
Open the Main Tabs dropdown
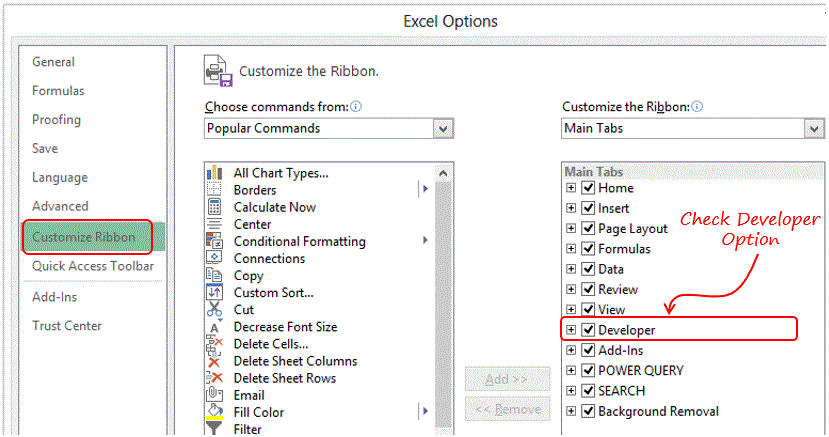click(814, 128)
